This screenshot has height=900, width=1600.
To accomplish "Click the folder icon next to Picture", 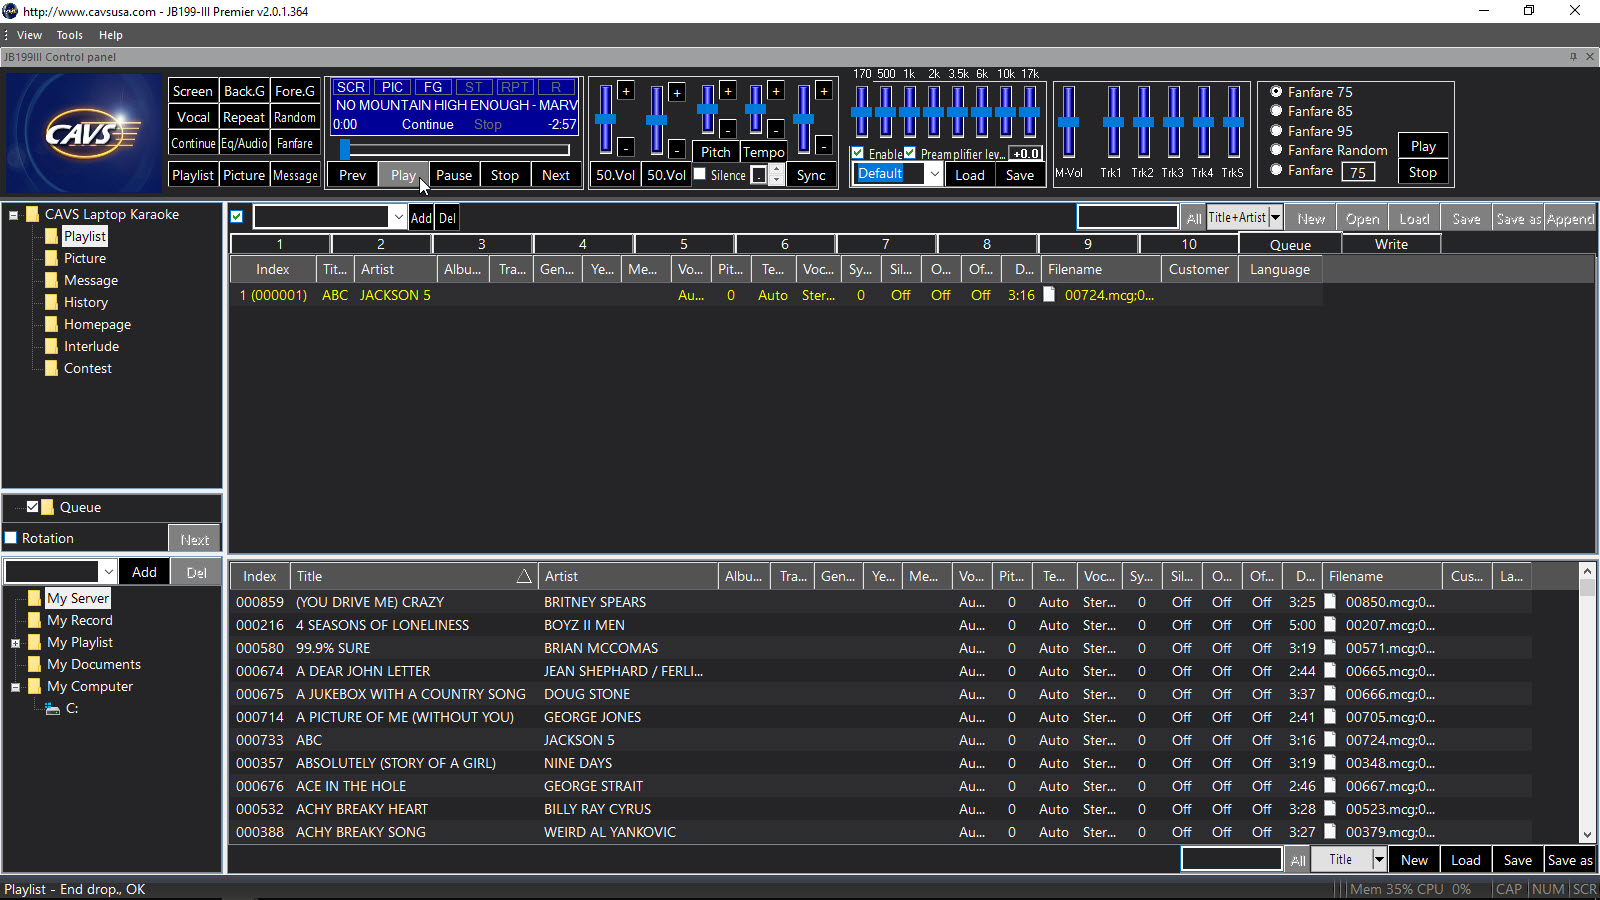I will [52, 258].
